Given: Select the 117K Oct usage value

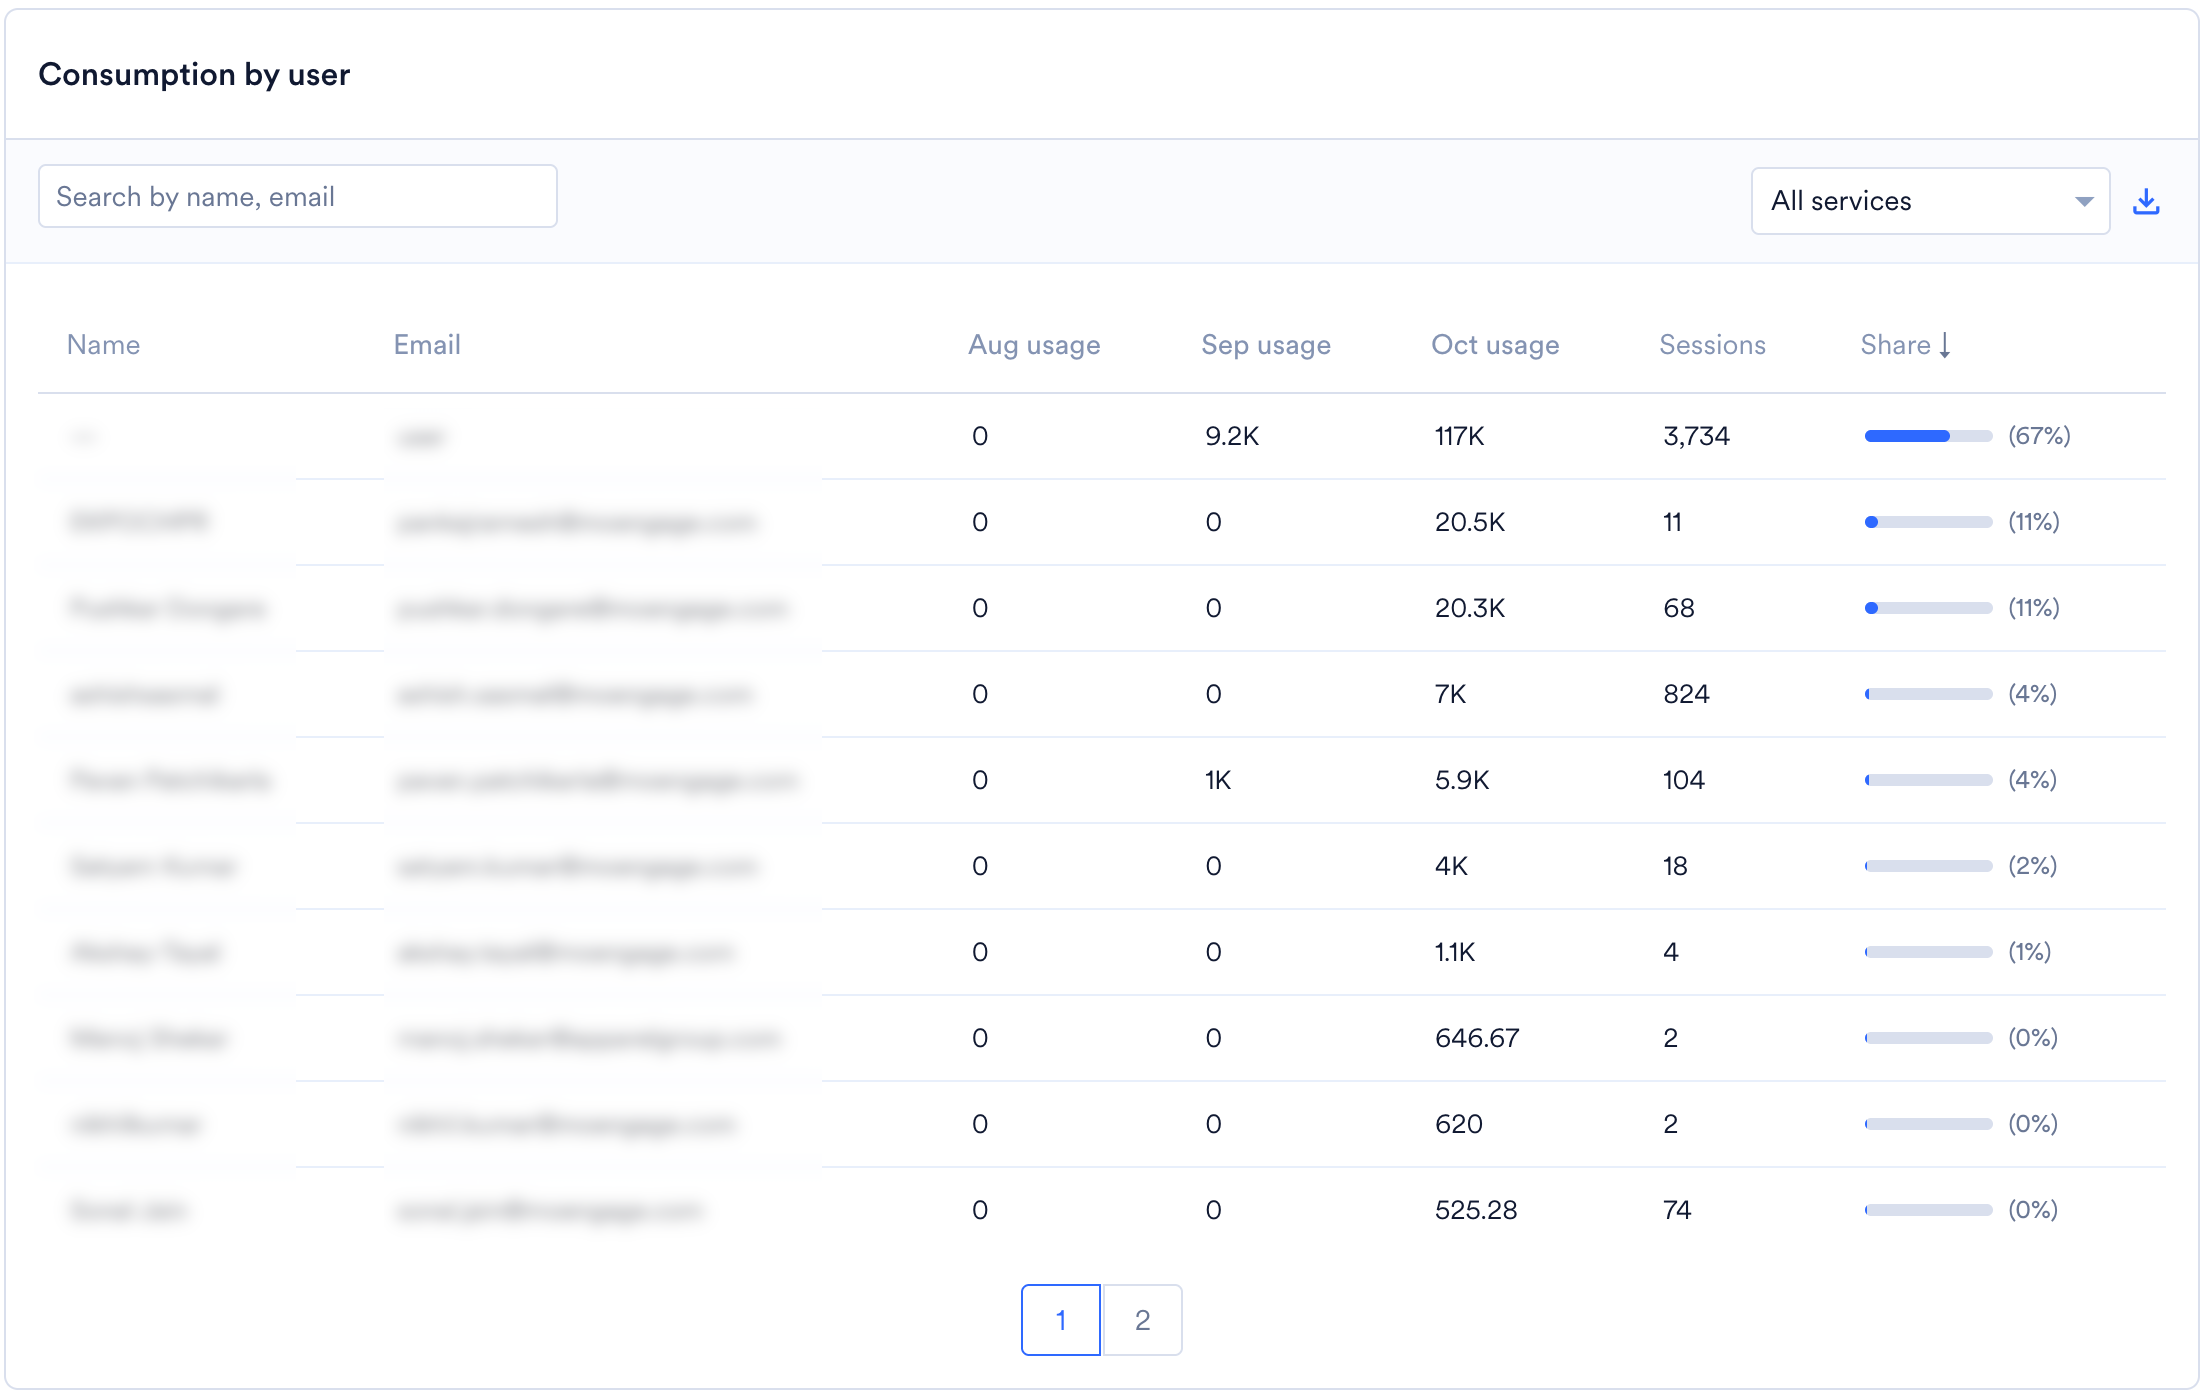Looking at the screenshot, I should (1459, 436).
